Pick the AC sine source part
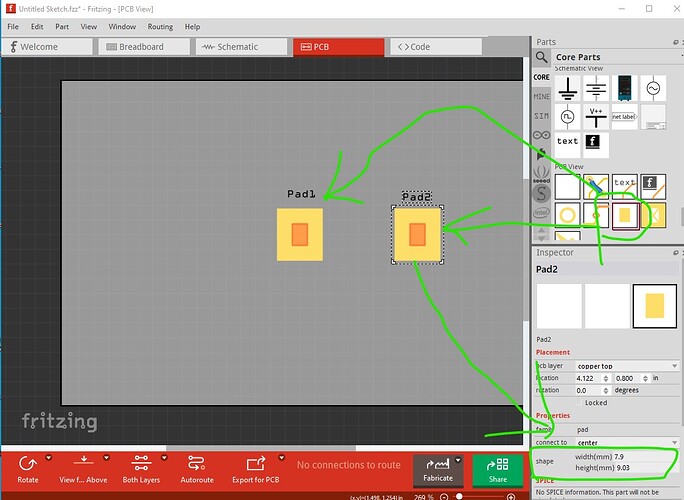Viewport: 684px width, 500px height. (653, 88)
